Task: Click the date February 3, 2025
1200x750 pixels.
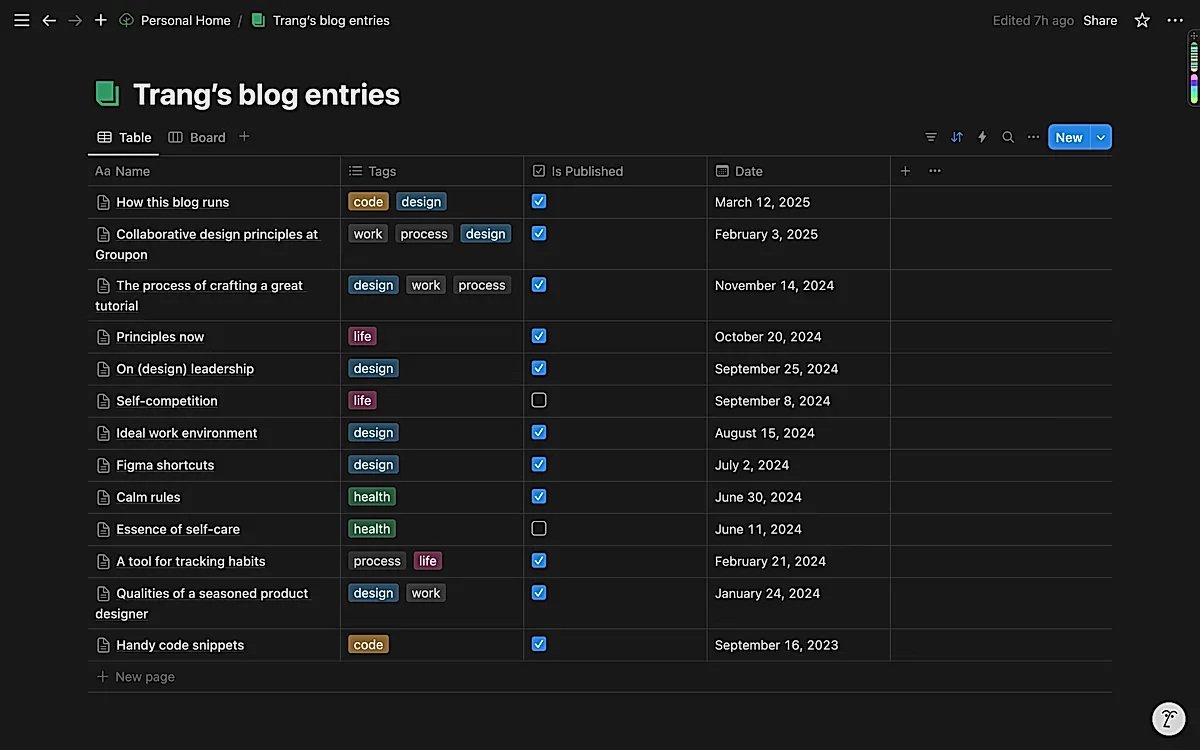Action: click(766, 234)
